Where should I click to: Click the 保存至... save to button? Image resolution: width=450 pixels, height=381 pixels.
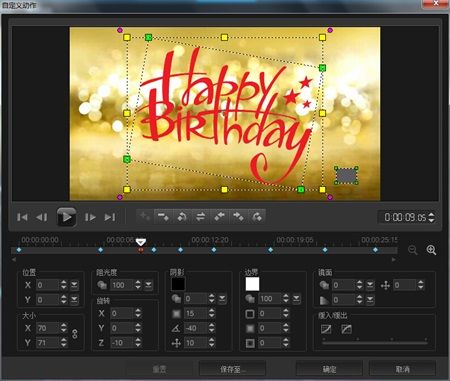232,369
